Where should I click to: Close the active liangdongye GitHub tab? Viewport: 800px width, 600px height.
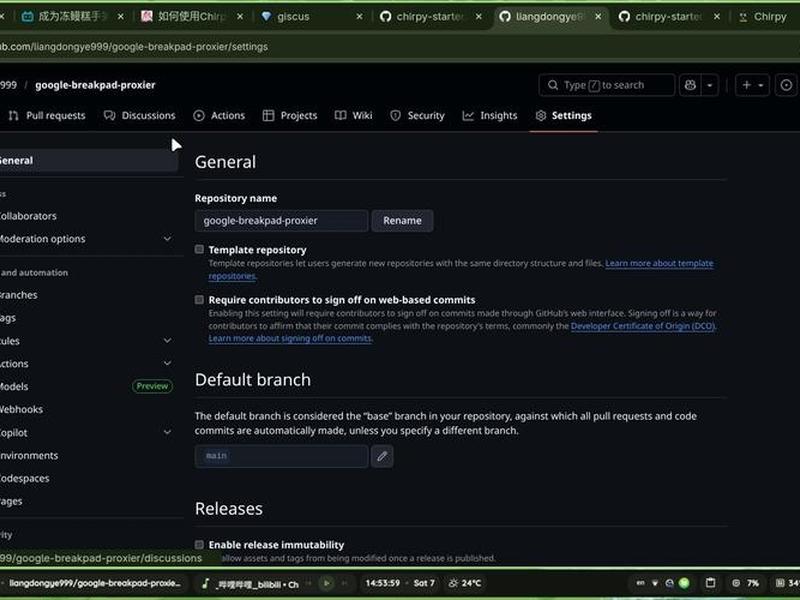(598, 17)
